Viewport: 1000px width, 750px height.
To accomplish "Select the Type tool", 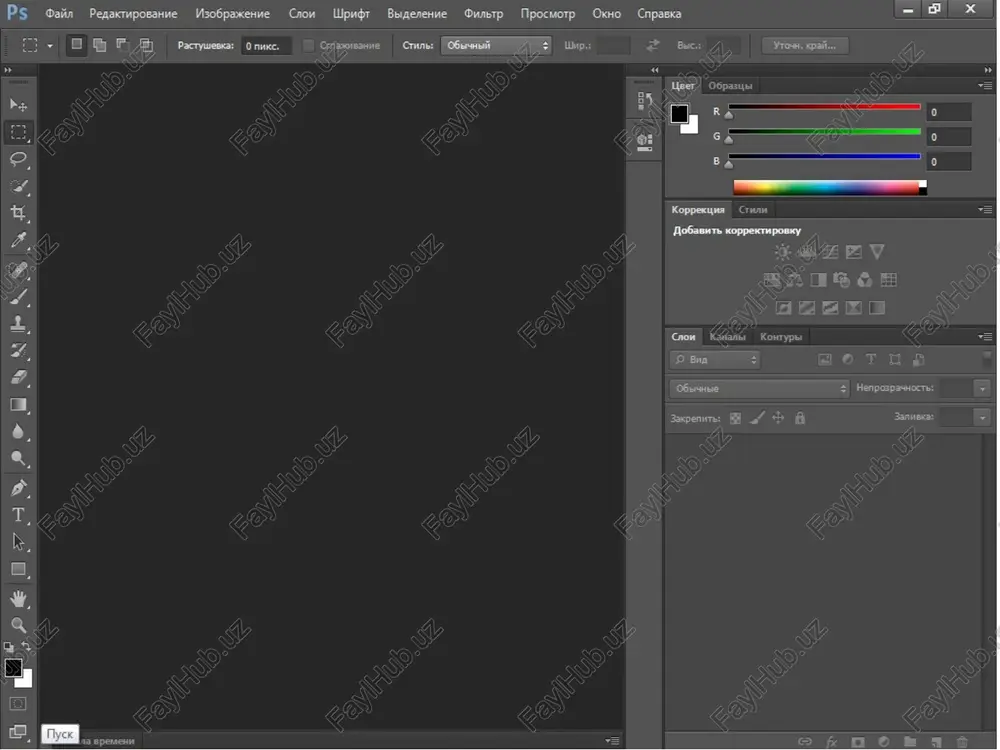I will (18, 515).
